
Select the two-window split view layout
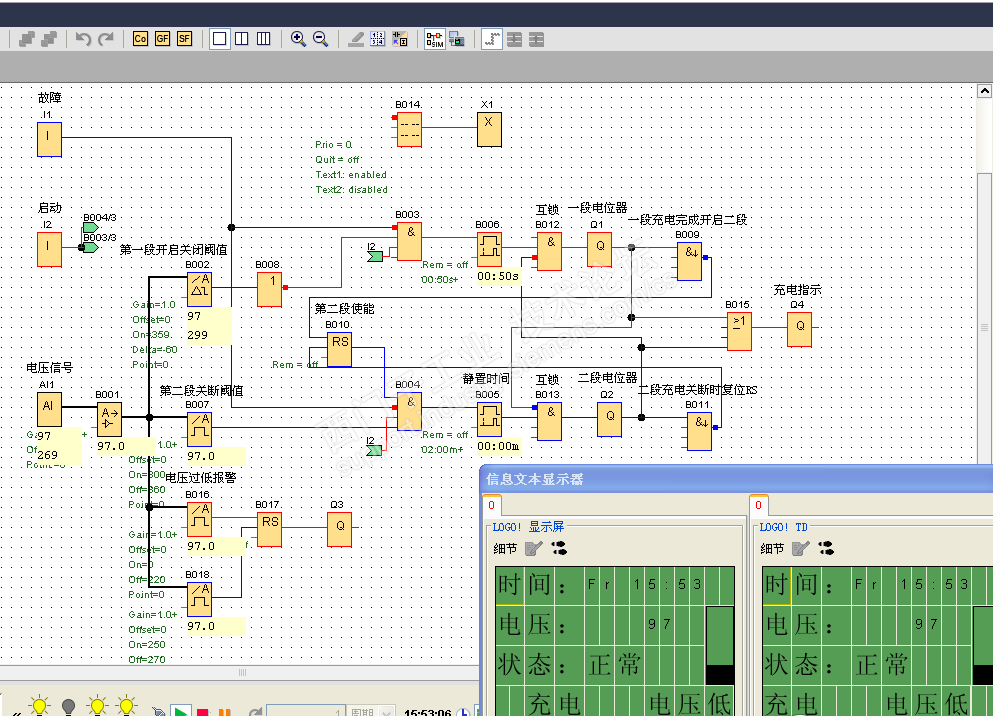[x=242, y=39]
